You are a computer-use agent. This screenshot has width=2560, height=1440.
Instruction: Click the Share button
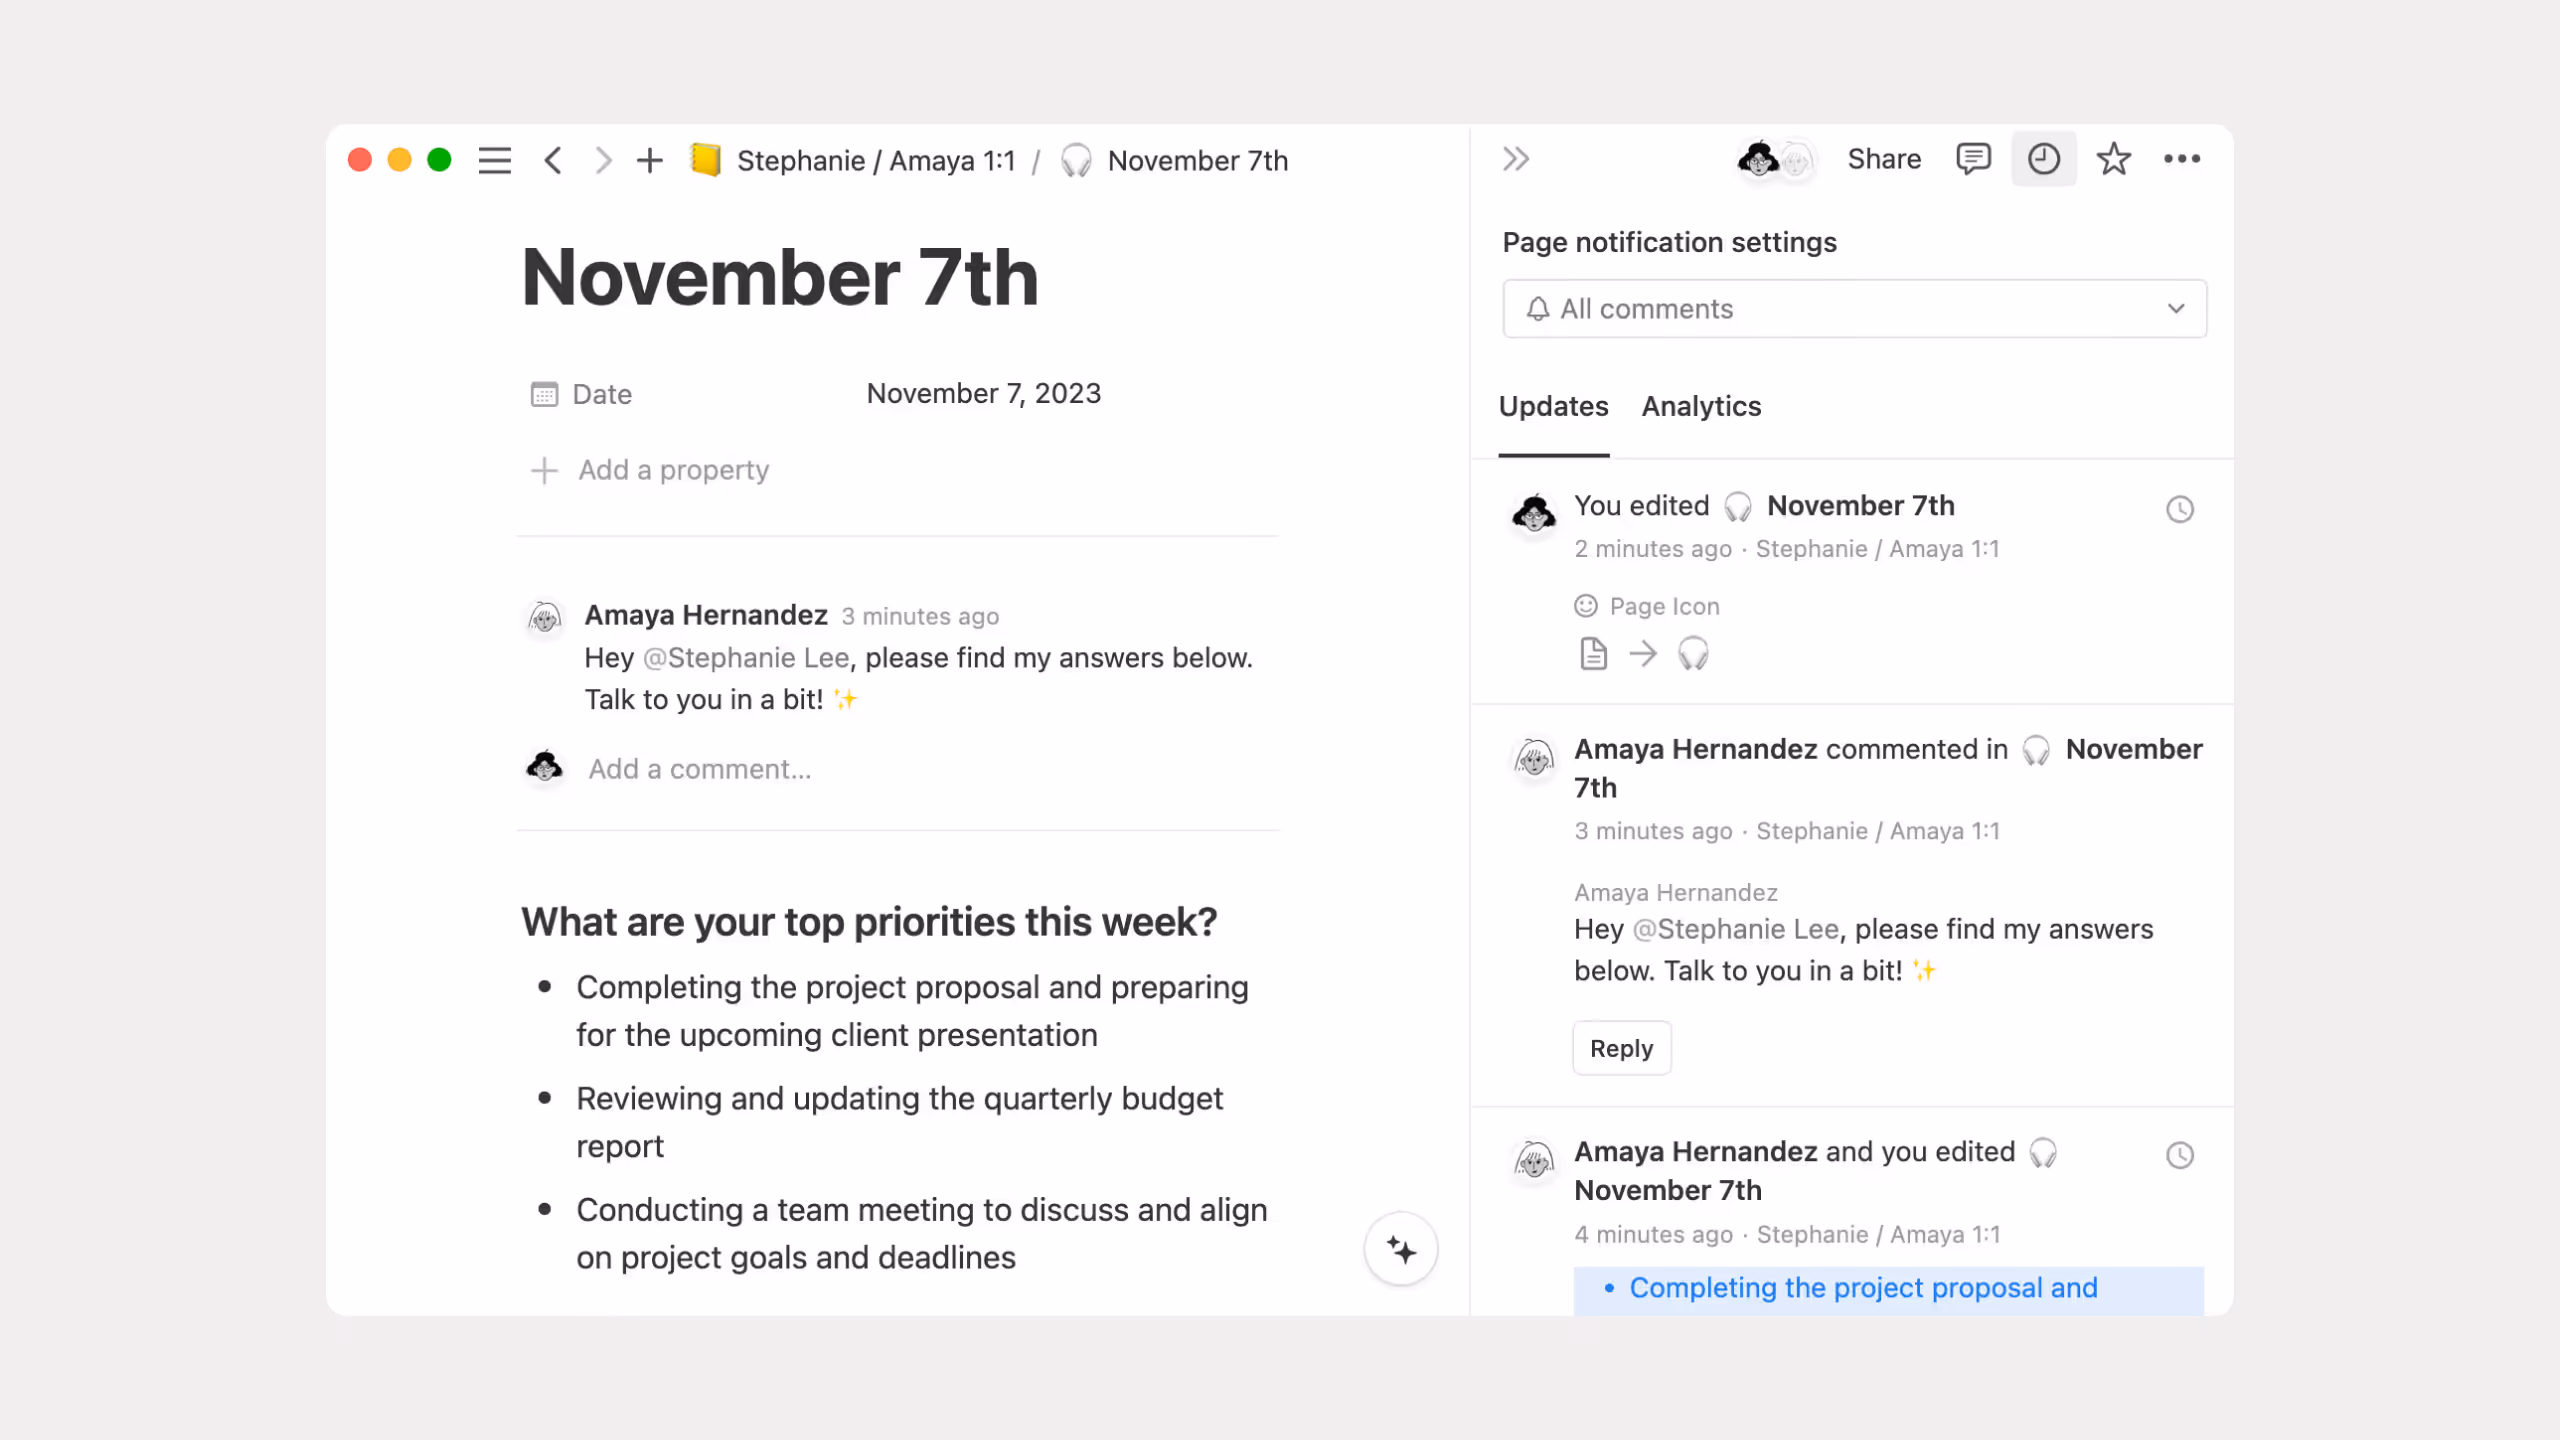[1884, 158]
